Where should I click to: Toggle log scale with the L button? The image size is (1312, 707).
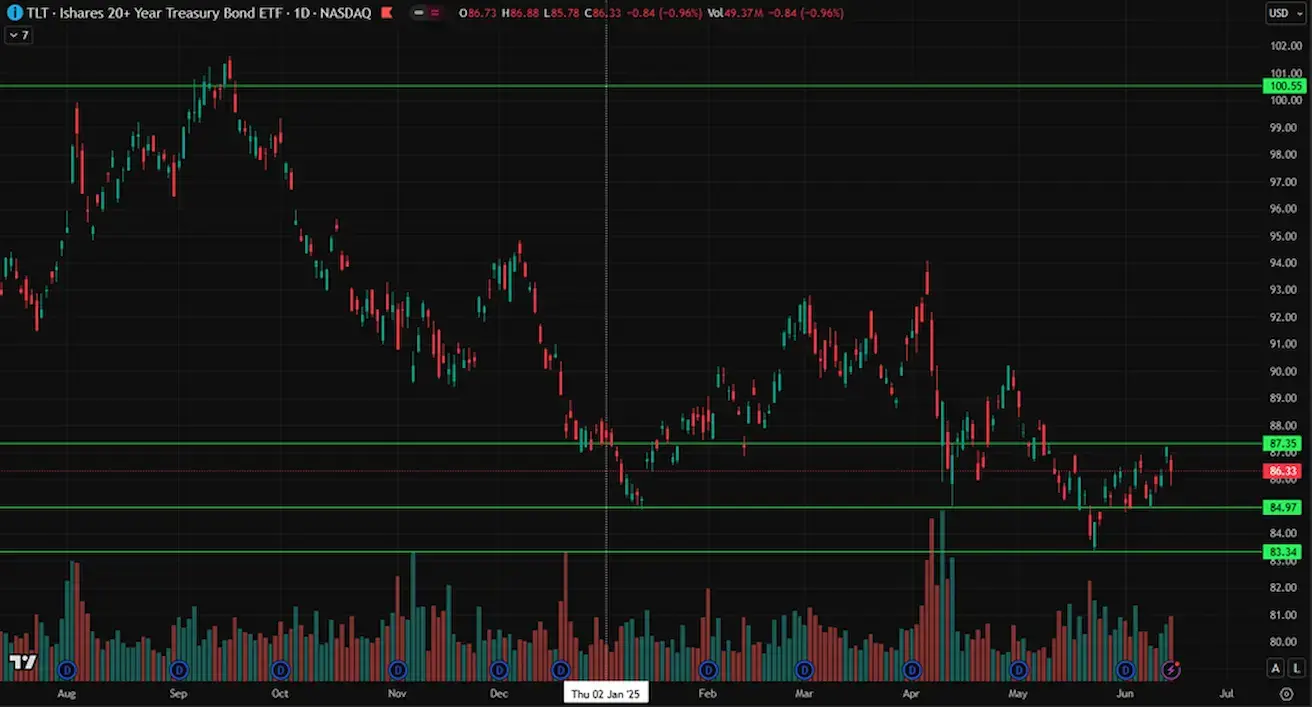(1296, 668)
